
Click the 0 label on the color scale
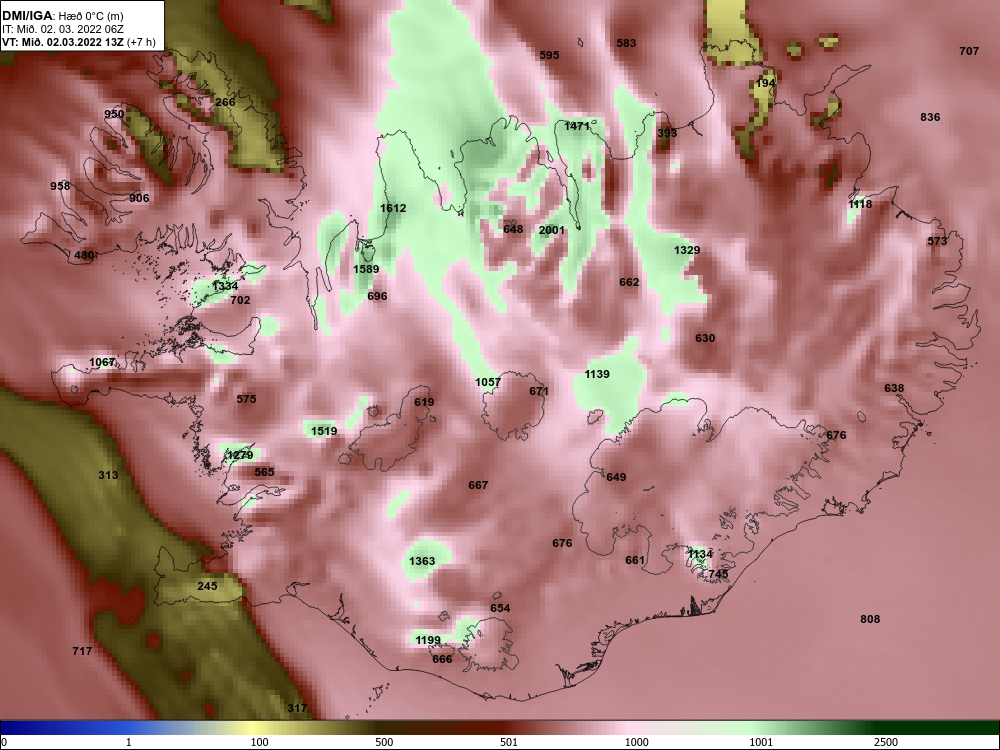pos(4,742)
